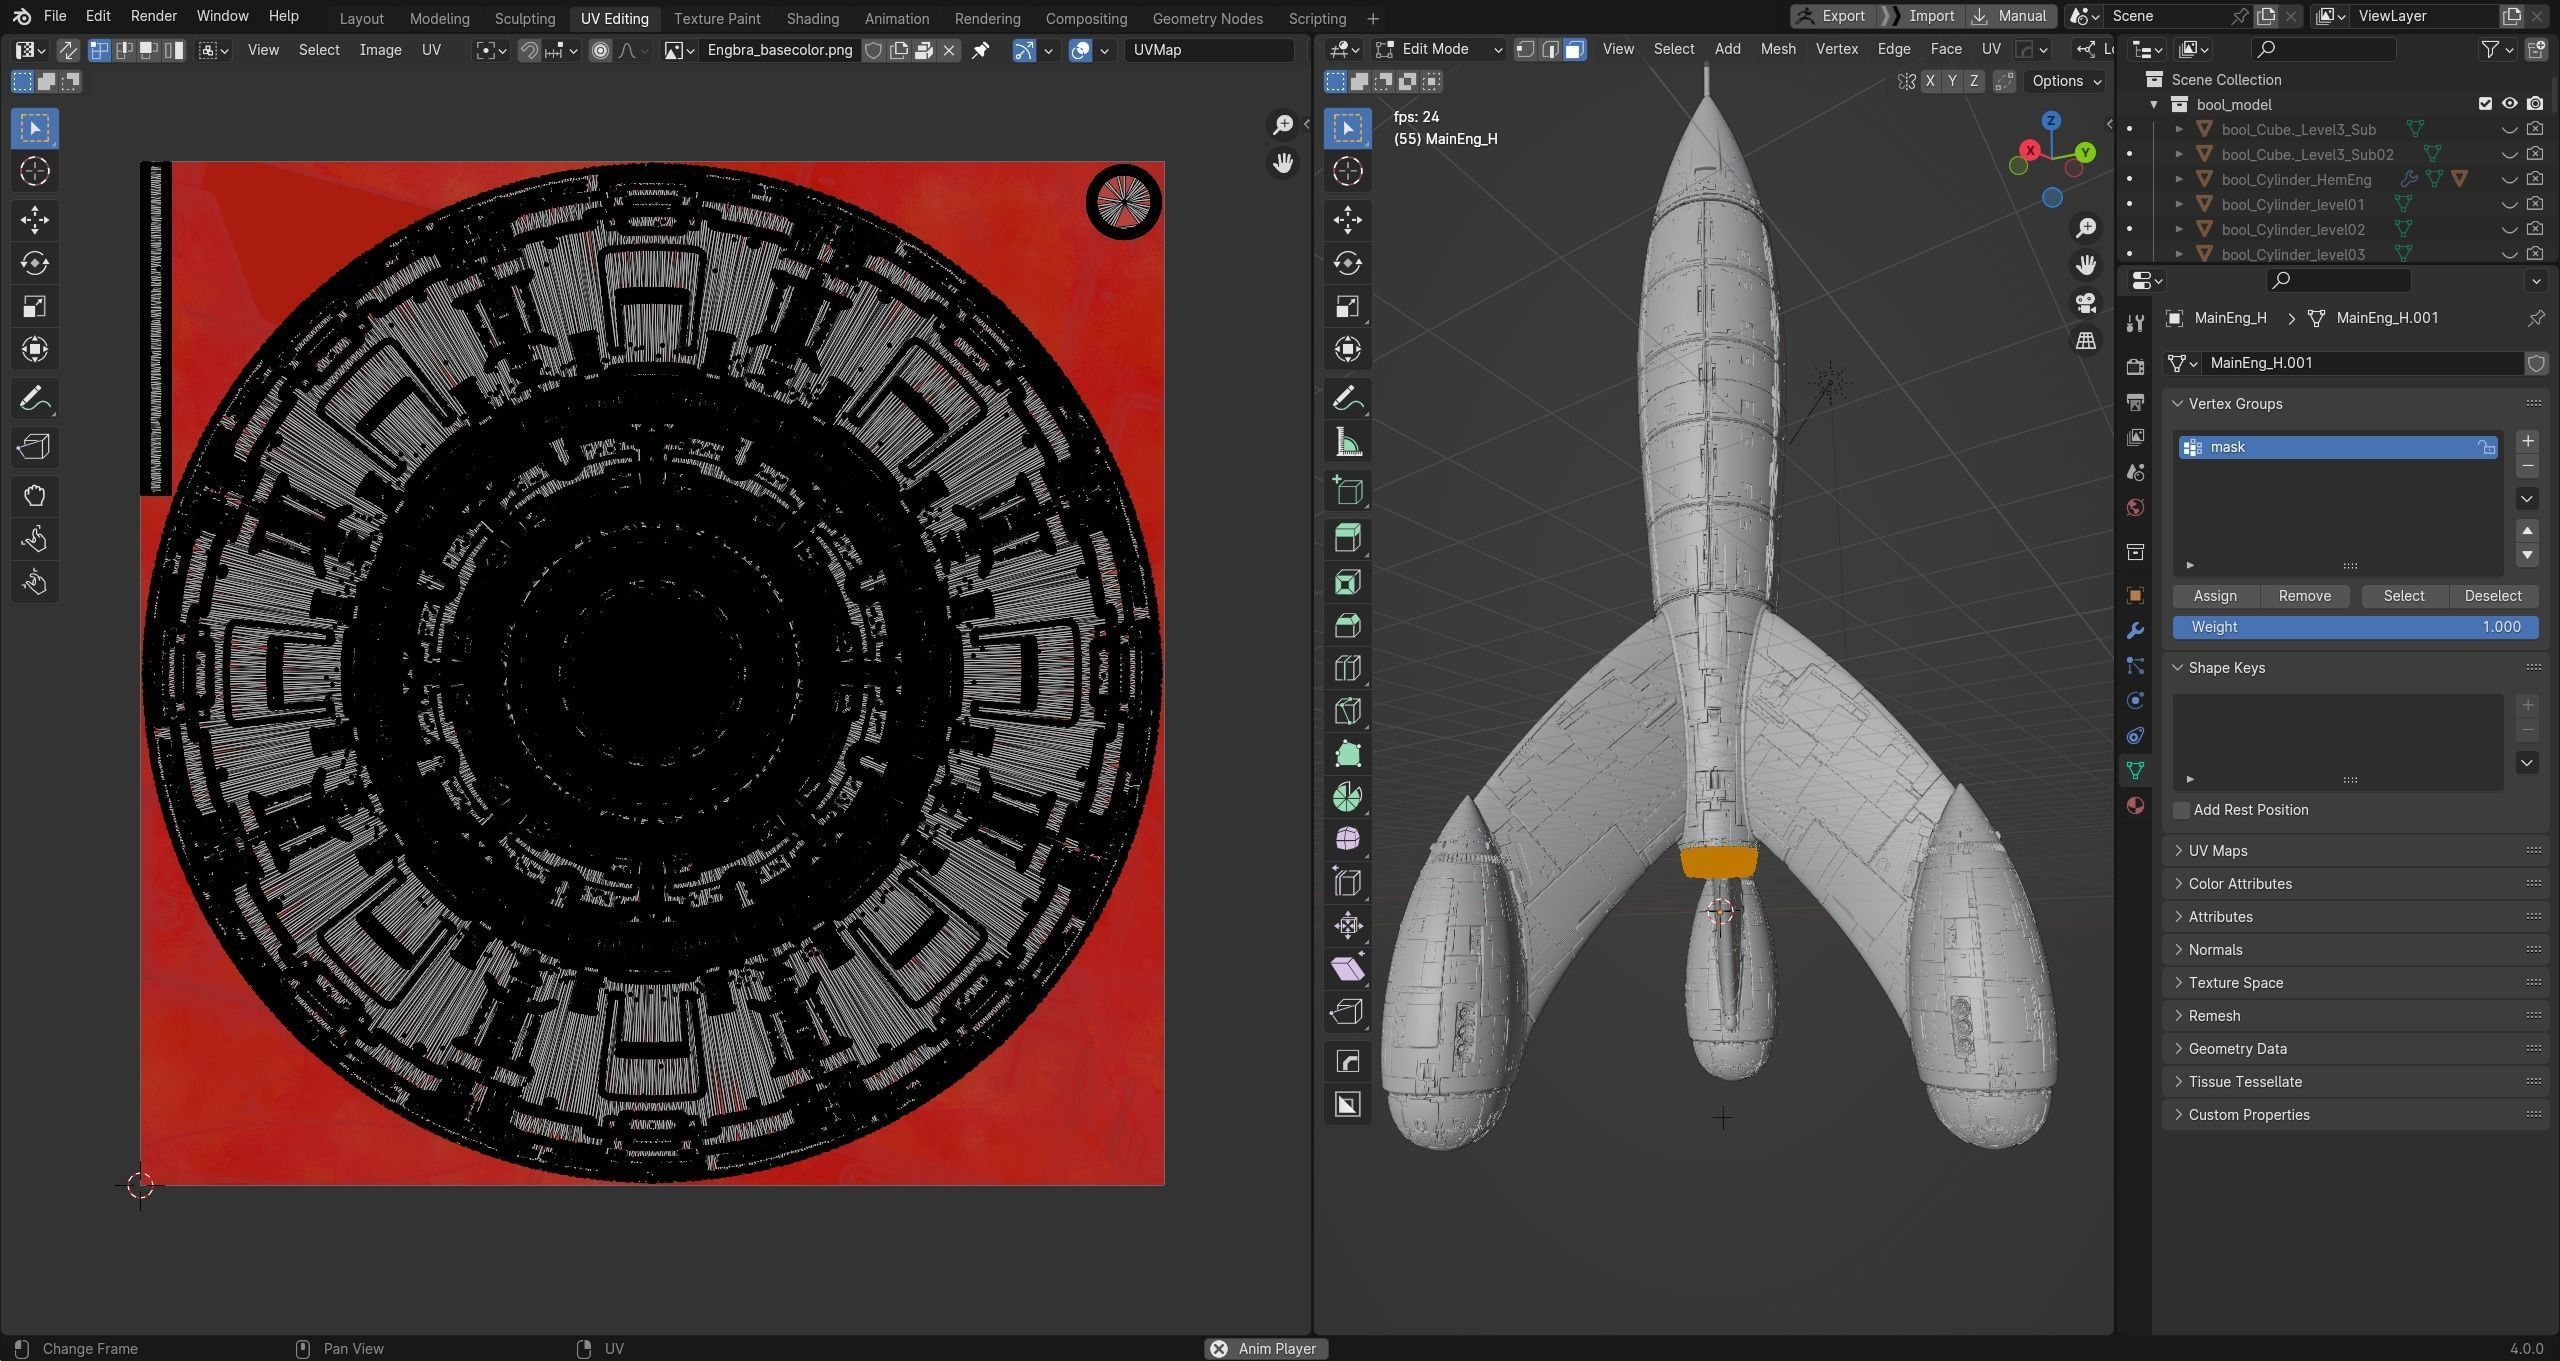
Task: Open the Edit Mode dropdown
Action: [x=1438, y=49]
